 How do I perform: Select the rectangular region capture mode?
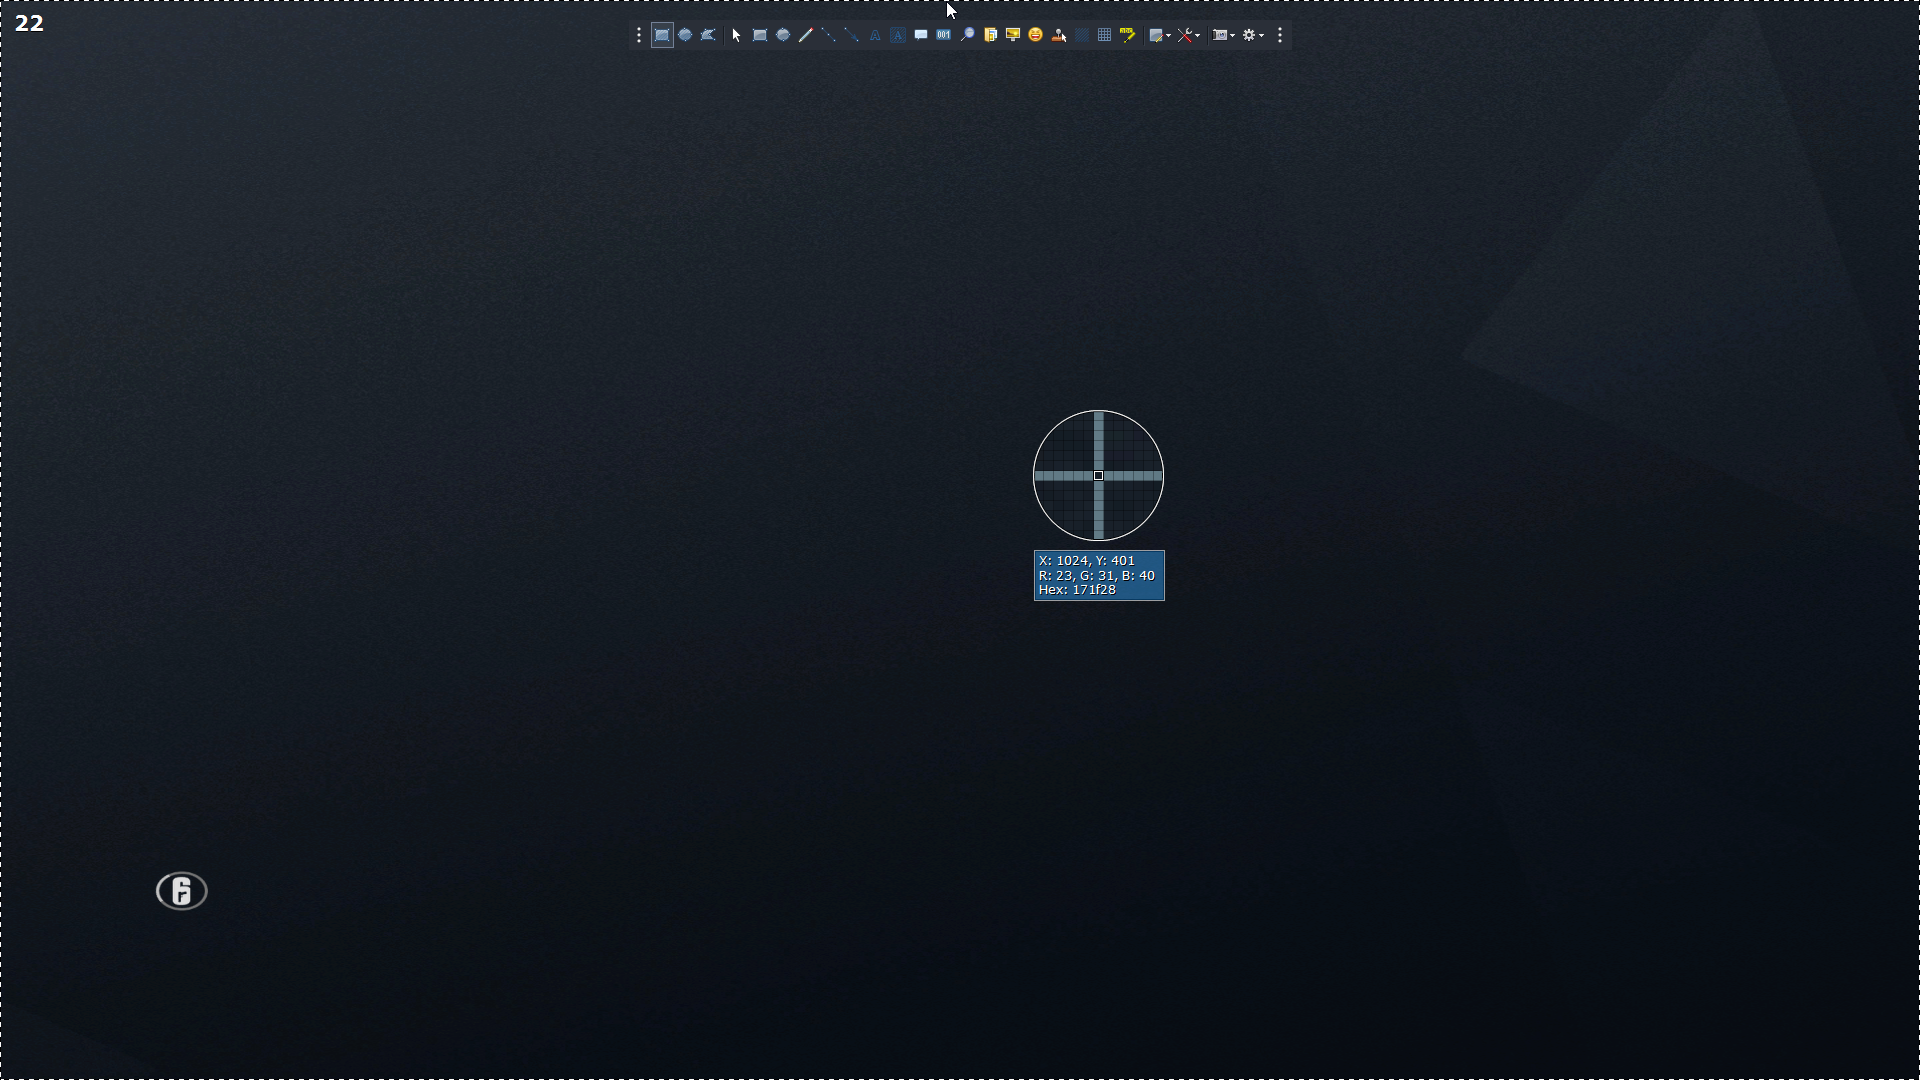tap(662, 35)
